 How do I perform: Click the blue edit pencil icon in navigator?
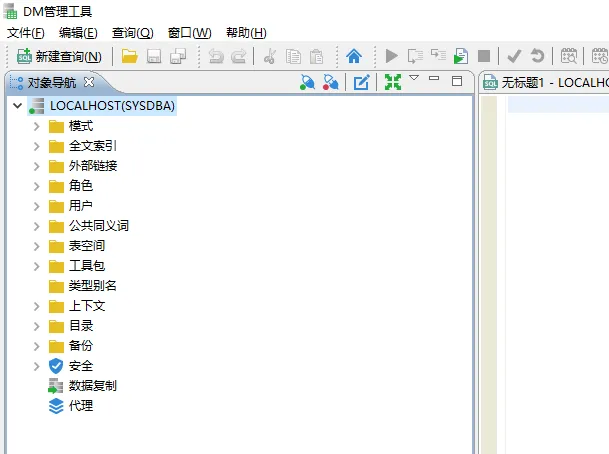[361, 82]
